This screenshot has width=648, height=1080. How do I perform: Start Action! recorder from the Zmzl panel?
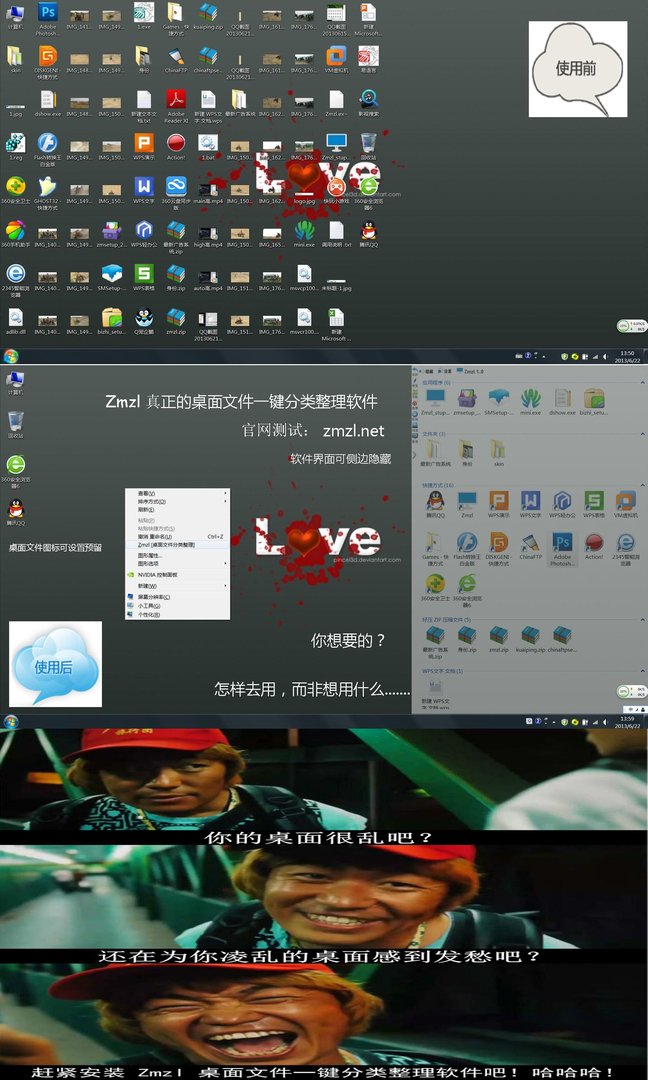point(594,544)
